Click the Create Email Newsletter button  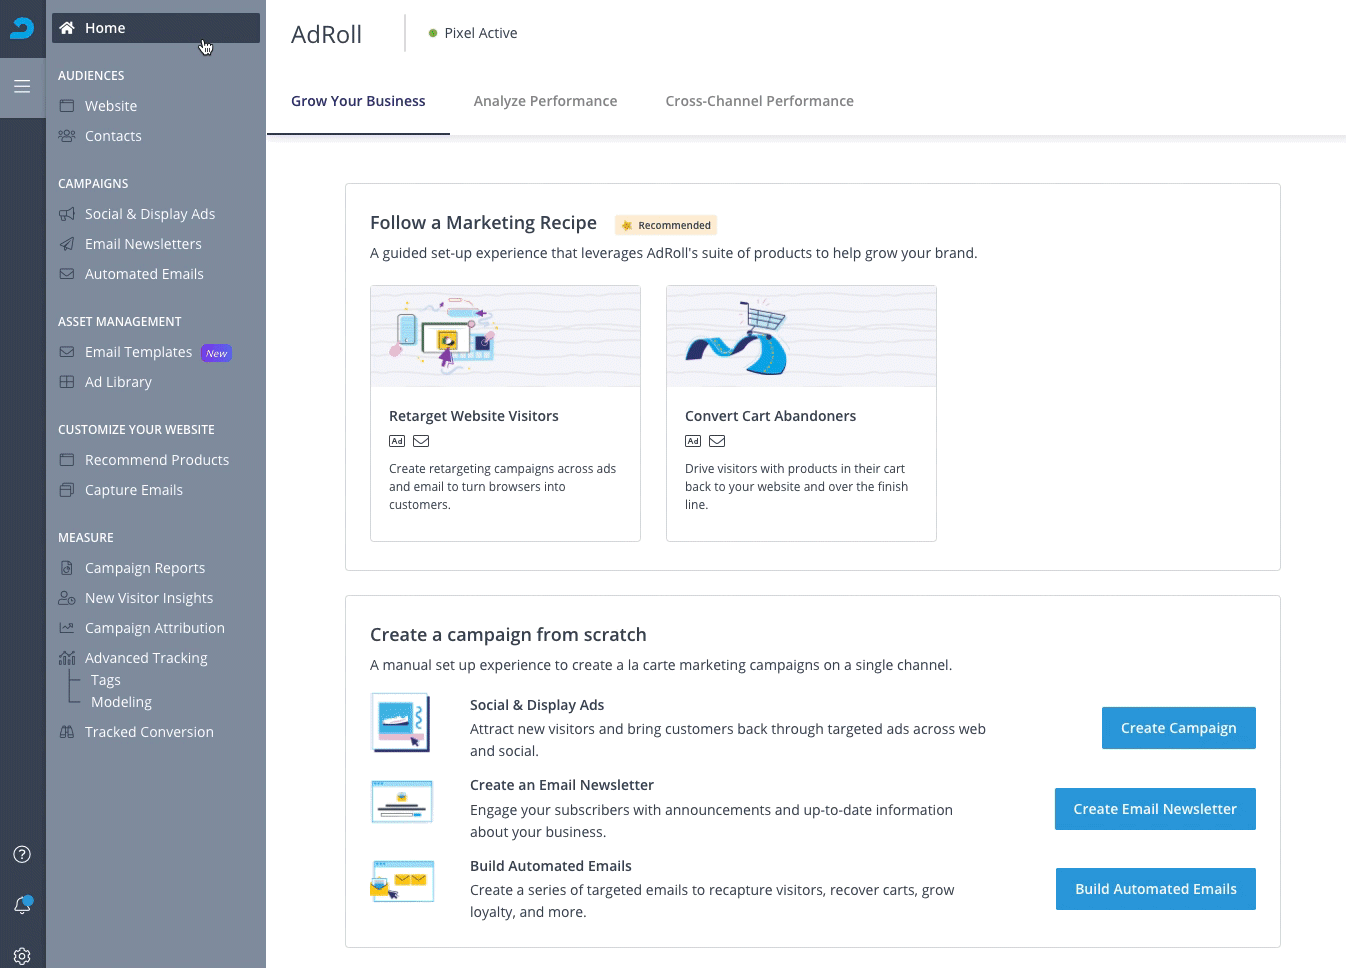1155,809
